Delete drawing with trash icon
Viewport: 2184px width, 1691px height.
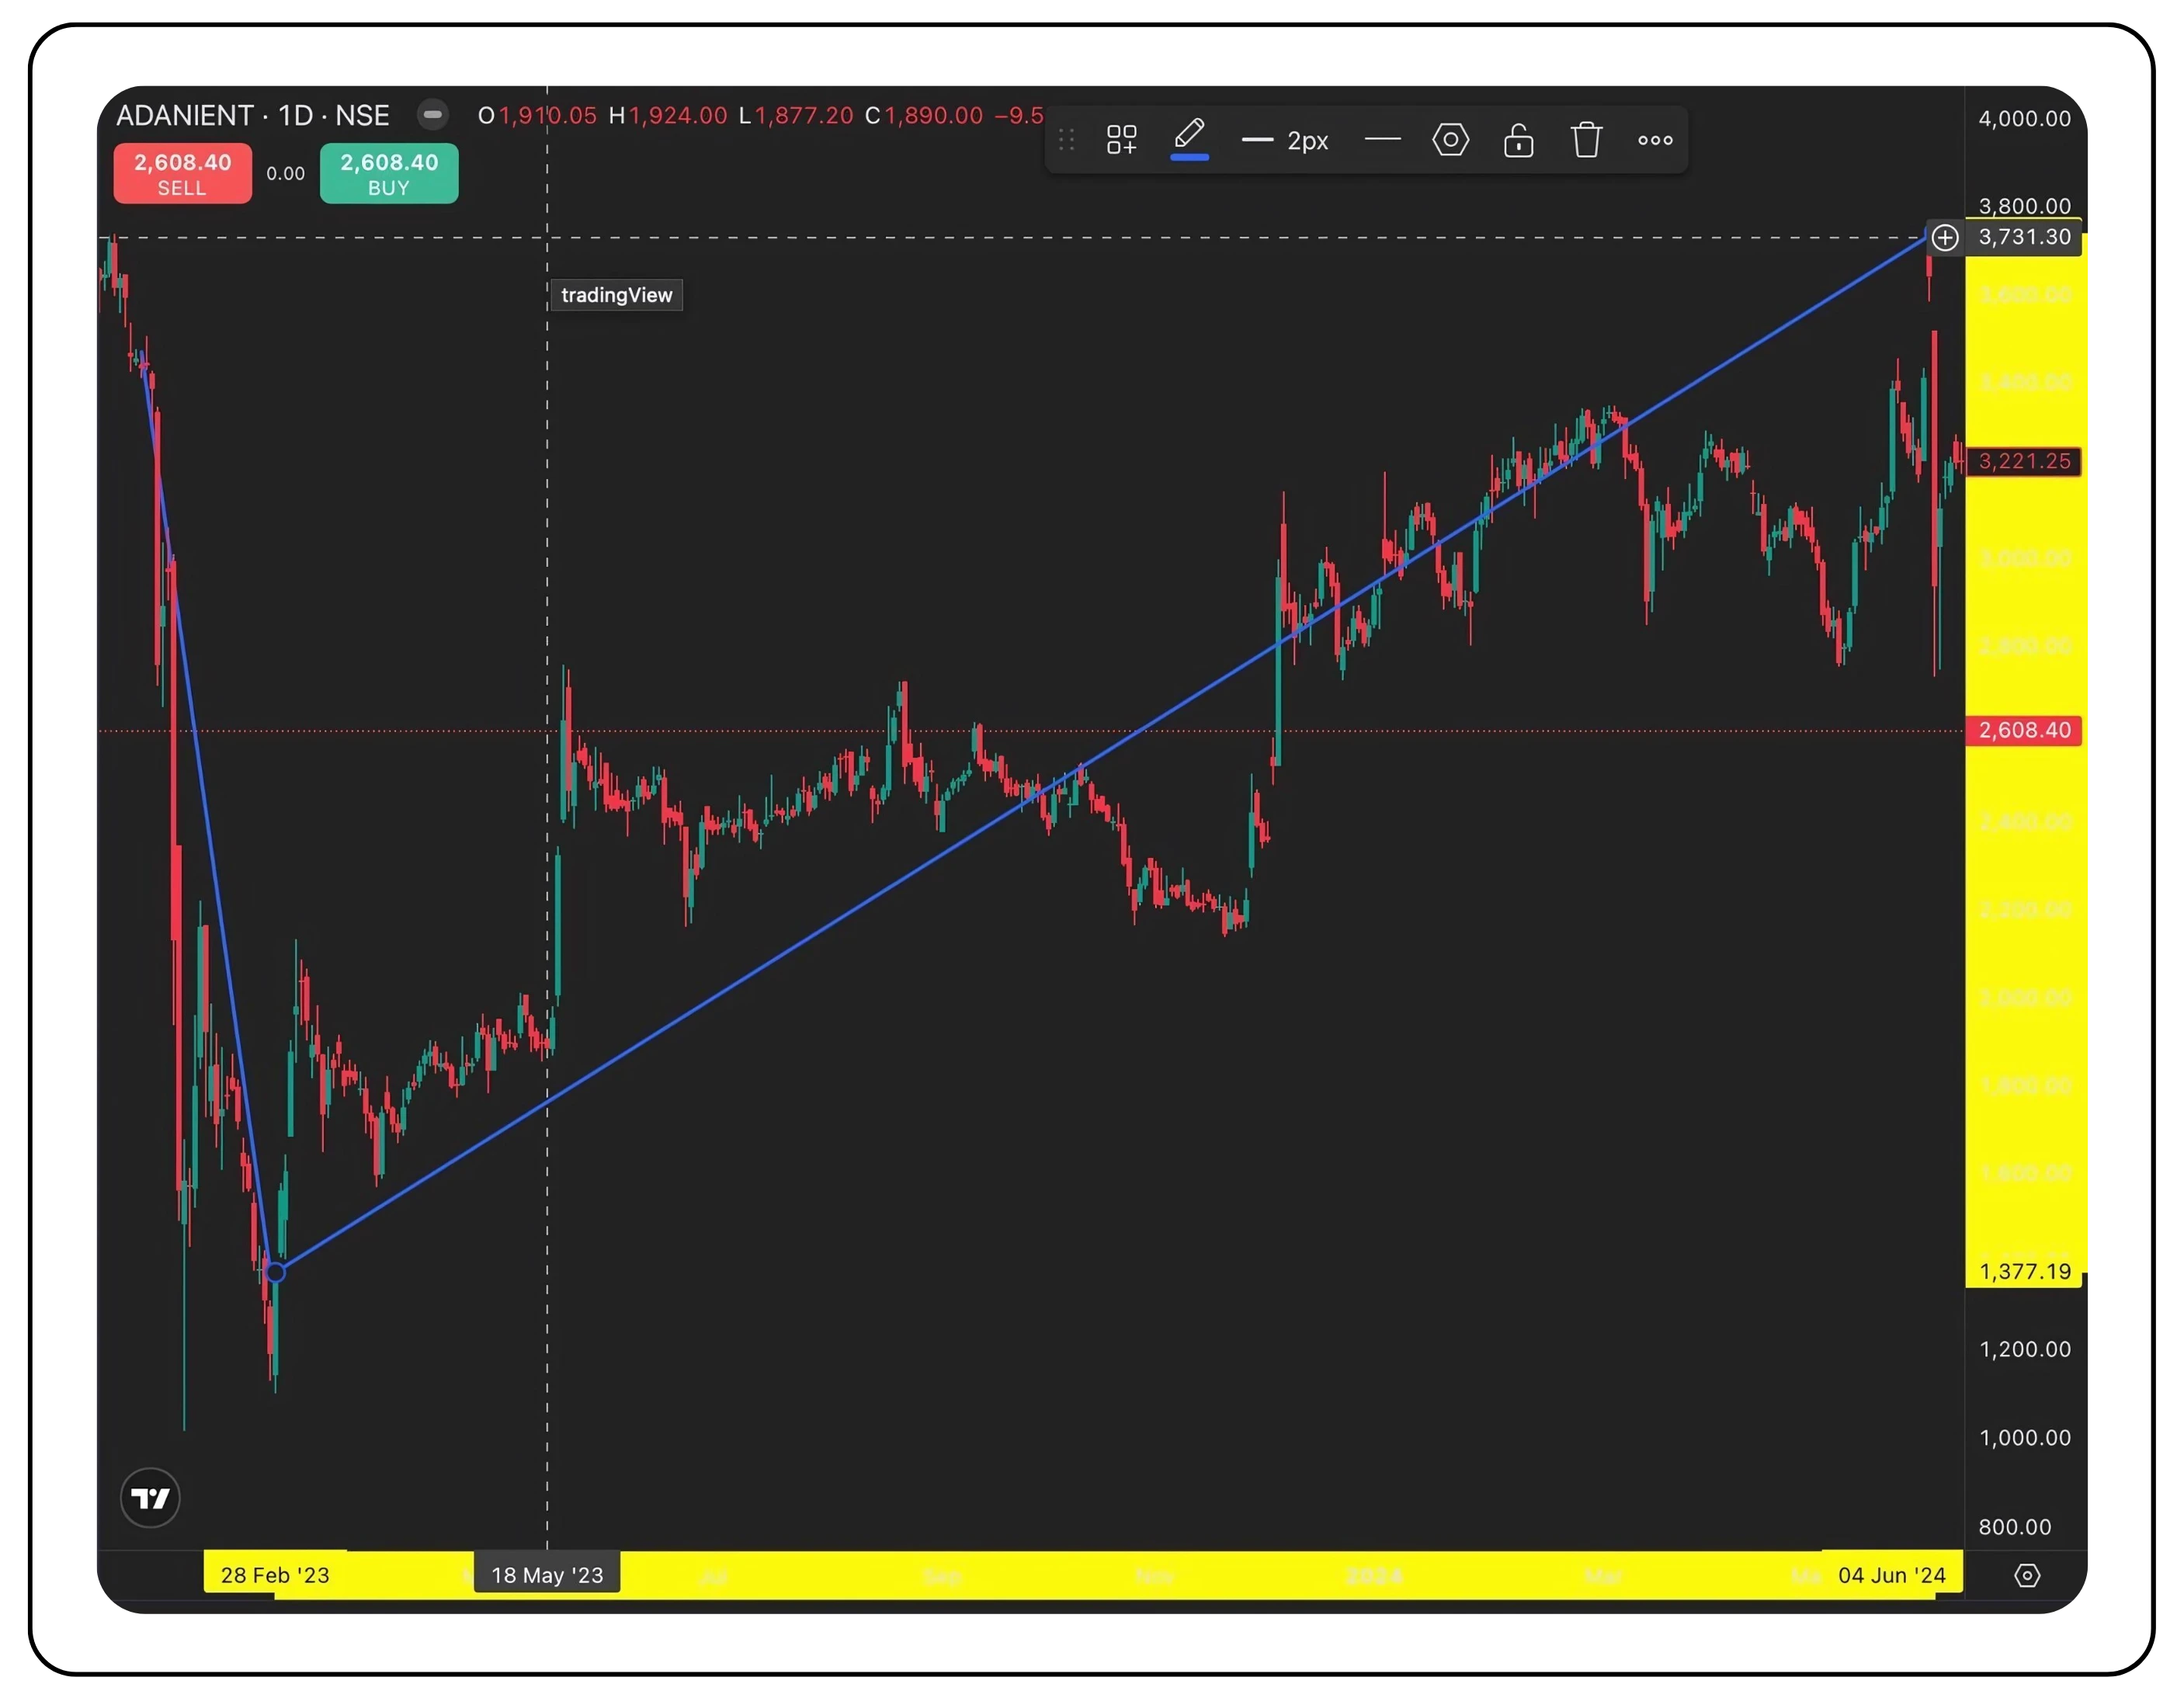coord(1586,140)
